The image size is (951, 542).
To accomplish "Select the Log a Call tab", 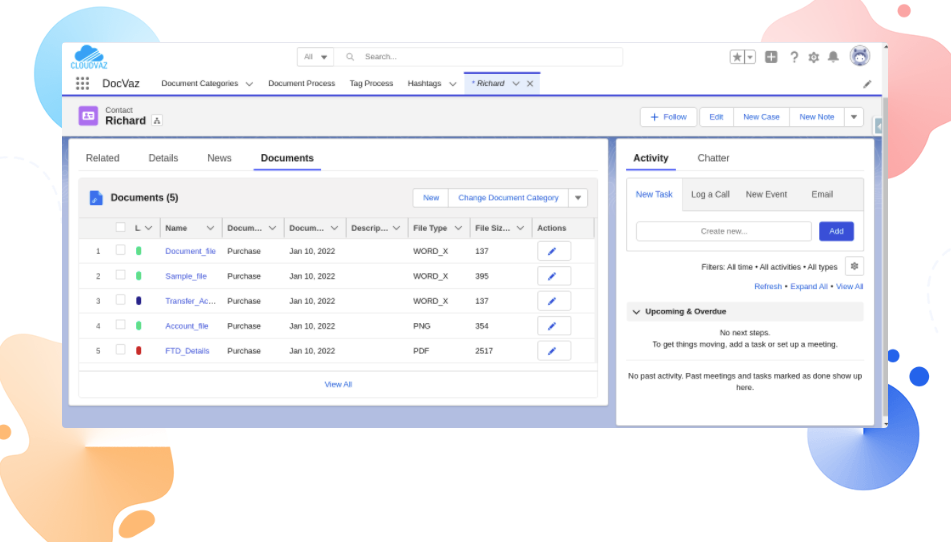I will (x=710, y=195).
